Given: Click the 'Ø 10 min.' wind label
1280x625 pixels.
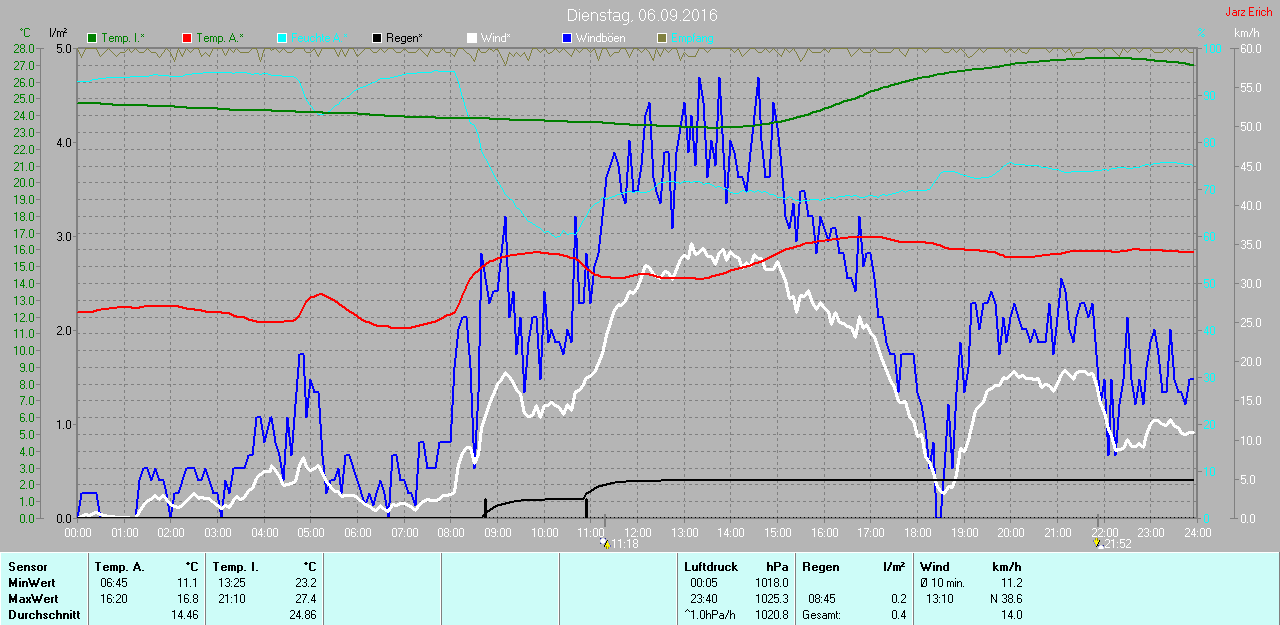Looking at the screenshot, I should pyautogui.click(x=942, y=582).
